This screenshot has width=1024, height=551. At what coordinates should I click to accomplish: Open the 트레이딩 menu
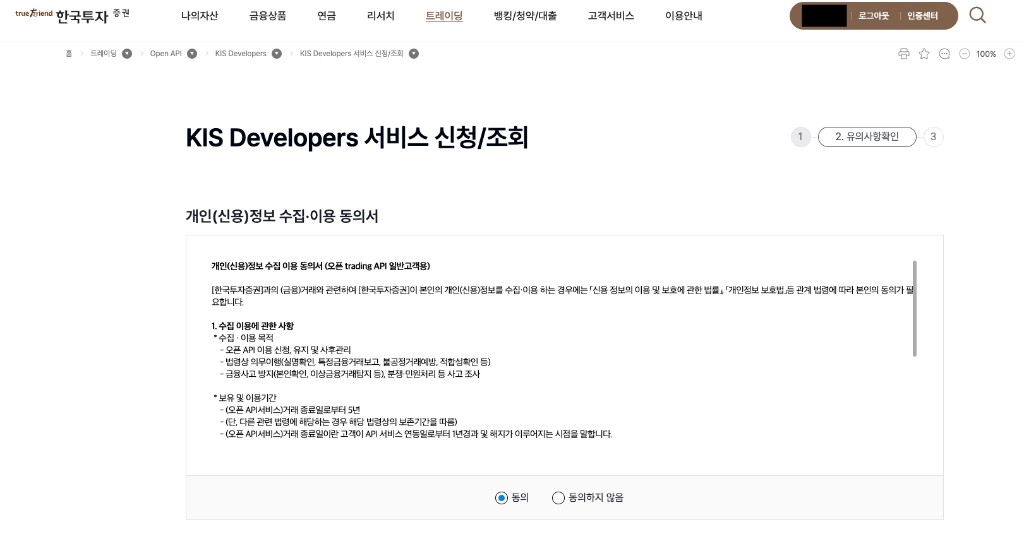444,16
